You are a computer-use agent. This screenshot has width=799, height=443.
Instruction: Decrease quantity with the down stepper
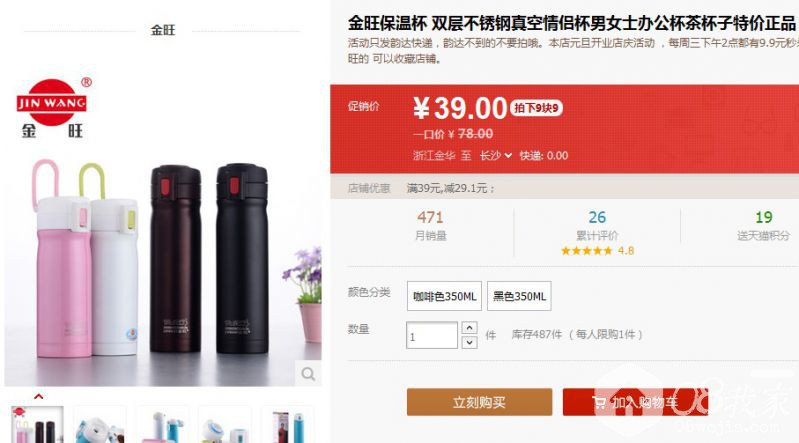[469, 342]
